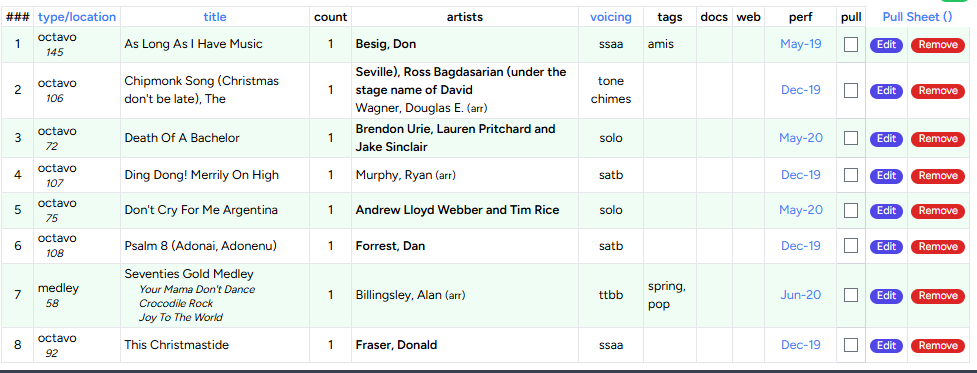Sort by the voicing column header
Image resolution: width=977 pixels, height=373 pixels.
coord(611,17)
